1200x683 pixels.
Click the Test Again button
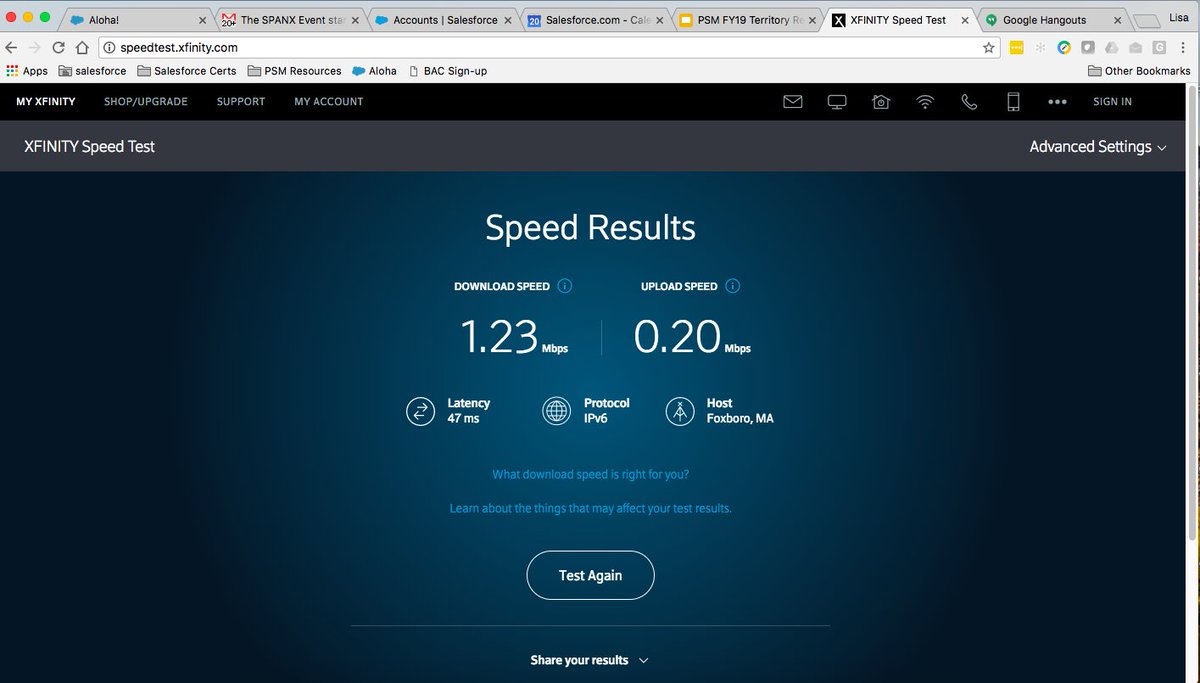click(590, 575)
